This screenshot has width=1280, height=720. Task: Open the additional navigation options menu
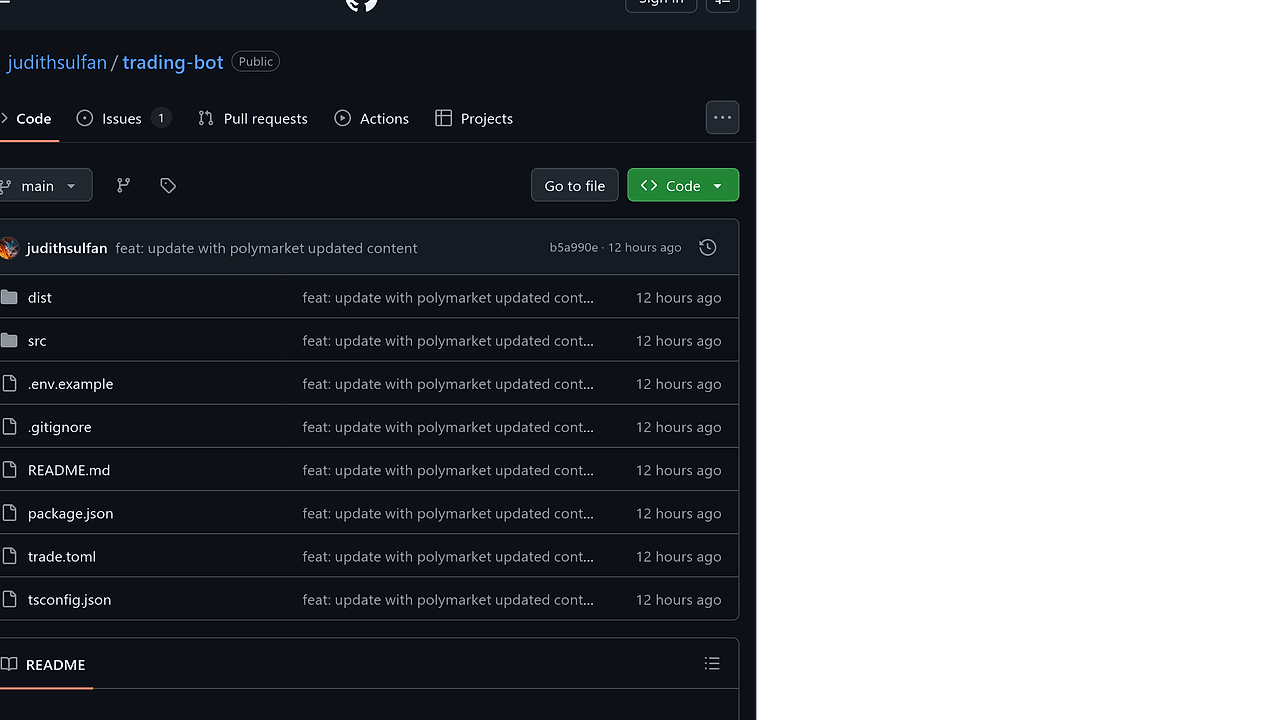[x=722, y=117]
